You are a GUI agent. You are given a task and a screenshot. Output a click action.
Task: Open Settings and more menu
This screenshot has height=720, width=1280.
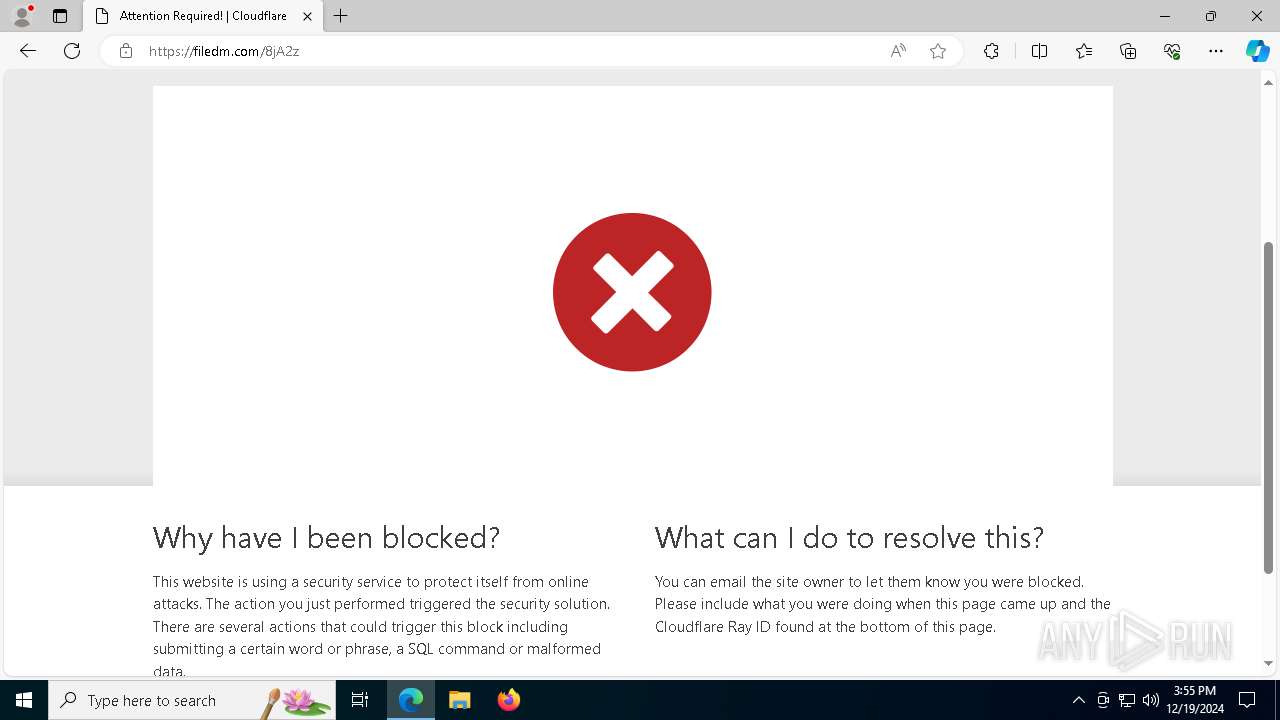tap(1216, 51)
